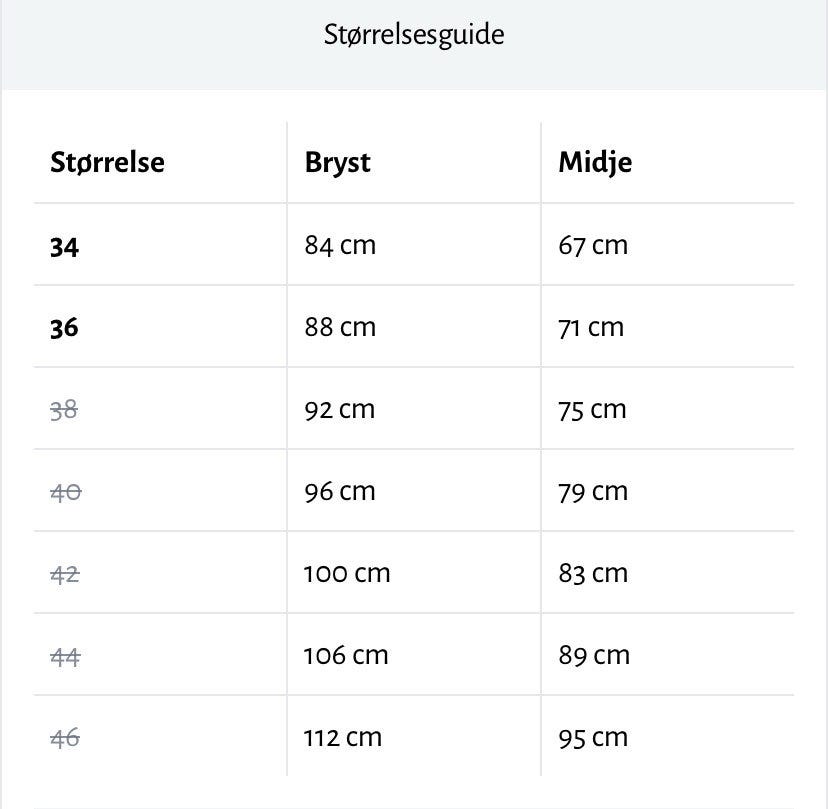
Task: Click the Størrelse column header
Action: click(107, 162)
